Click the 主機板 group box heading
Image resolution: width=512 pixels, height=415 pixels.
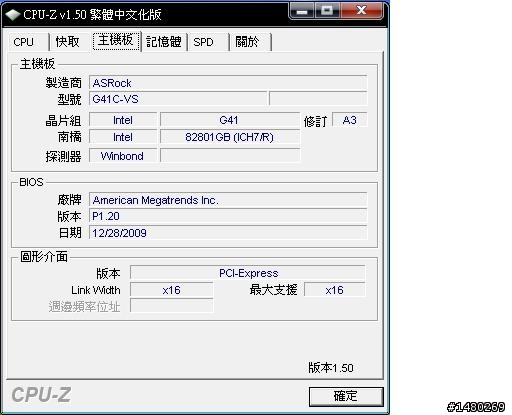point(37,64)
